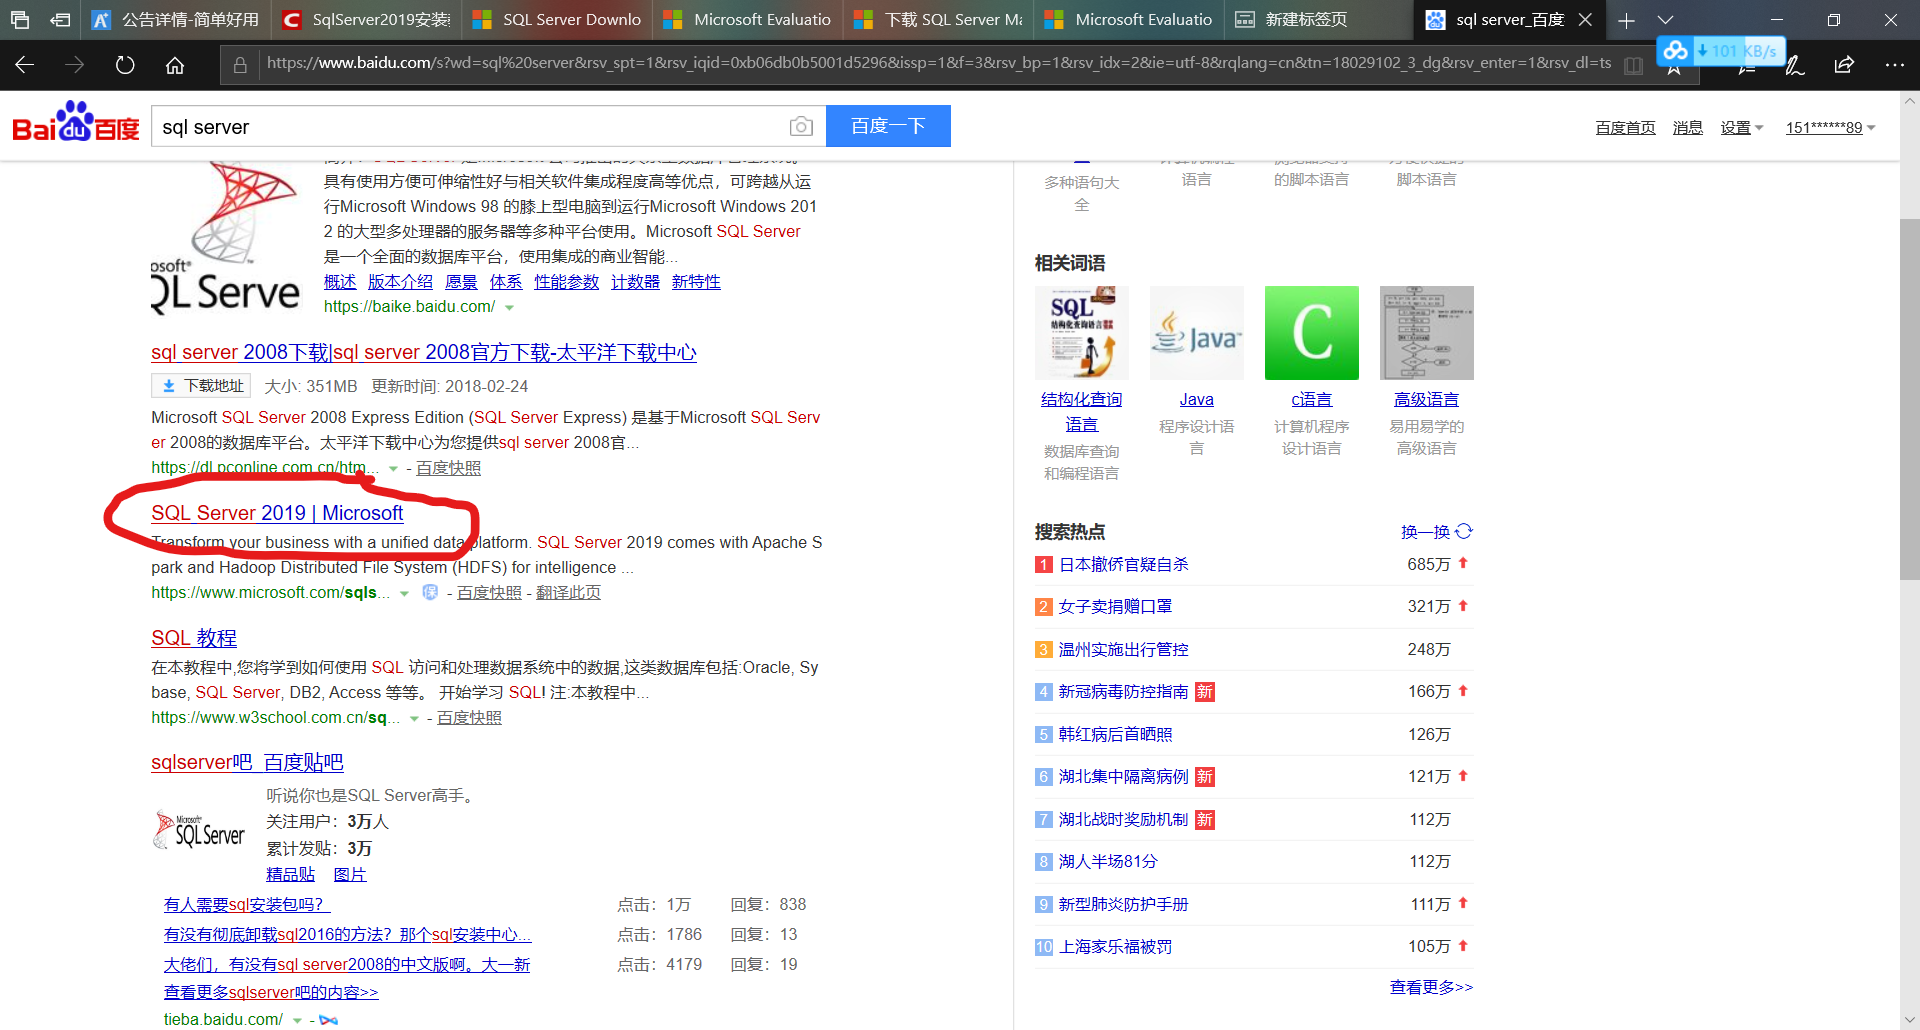
Task: Open the SQL Server logo image in baike result
Action: point(225,240)
